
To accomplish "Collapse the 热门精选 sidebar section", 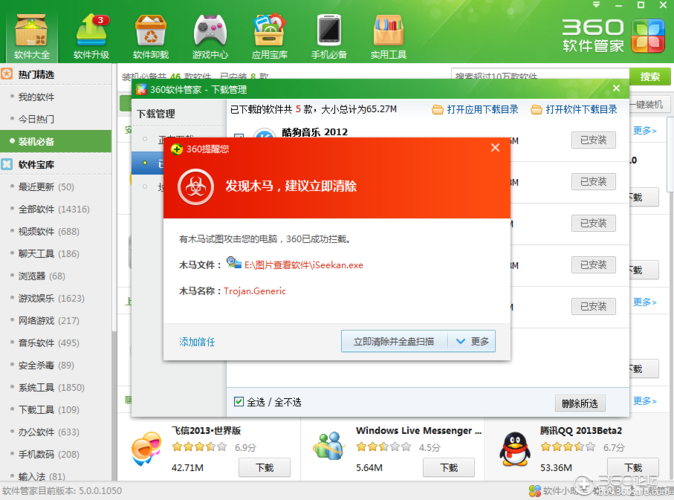I will pyautogui.click(x=36, y=75).
